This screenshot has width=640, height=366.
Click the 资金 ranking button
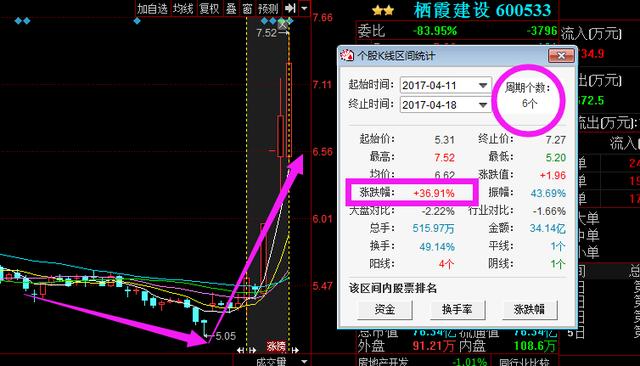tap(385, 310)
